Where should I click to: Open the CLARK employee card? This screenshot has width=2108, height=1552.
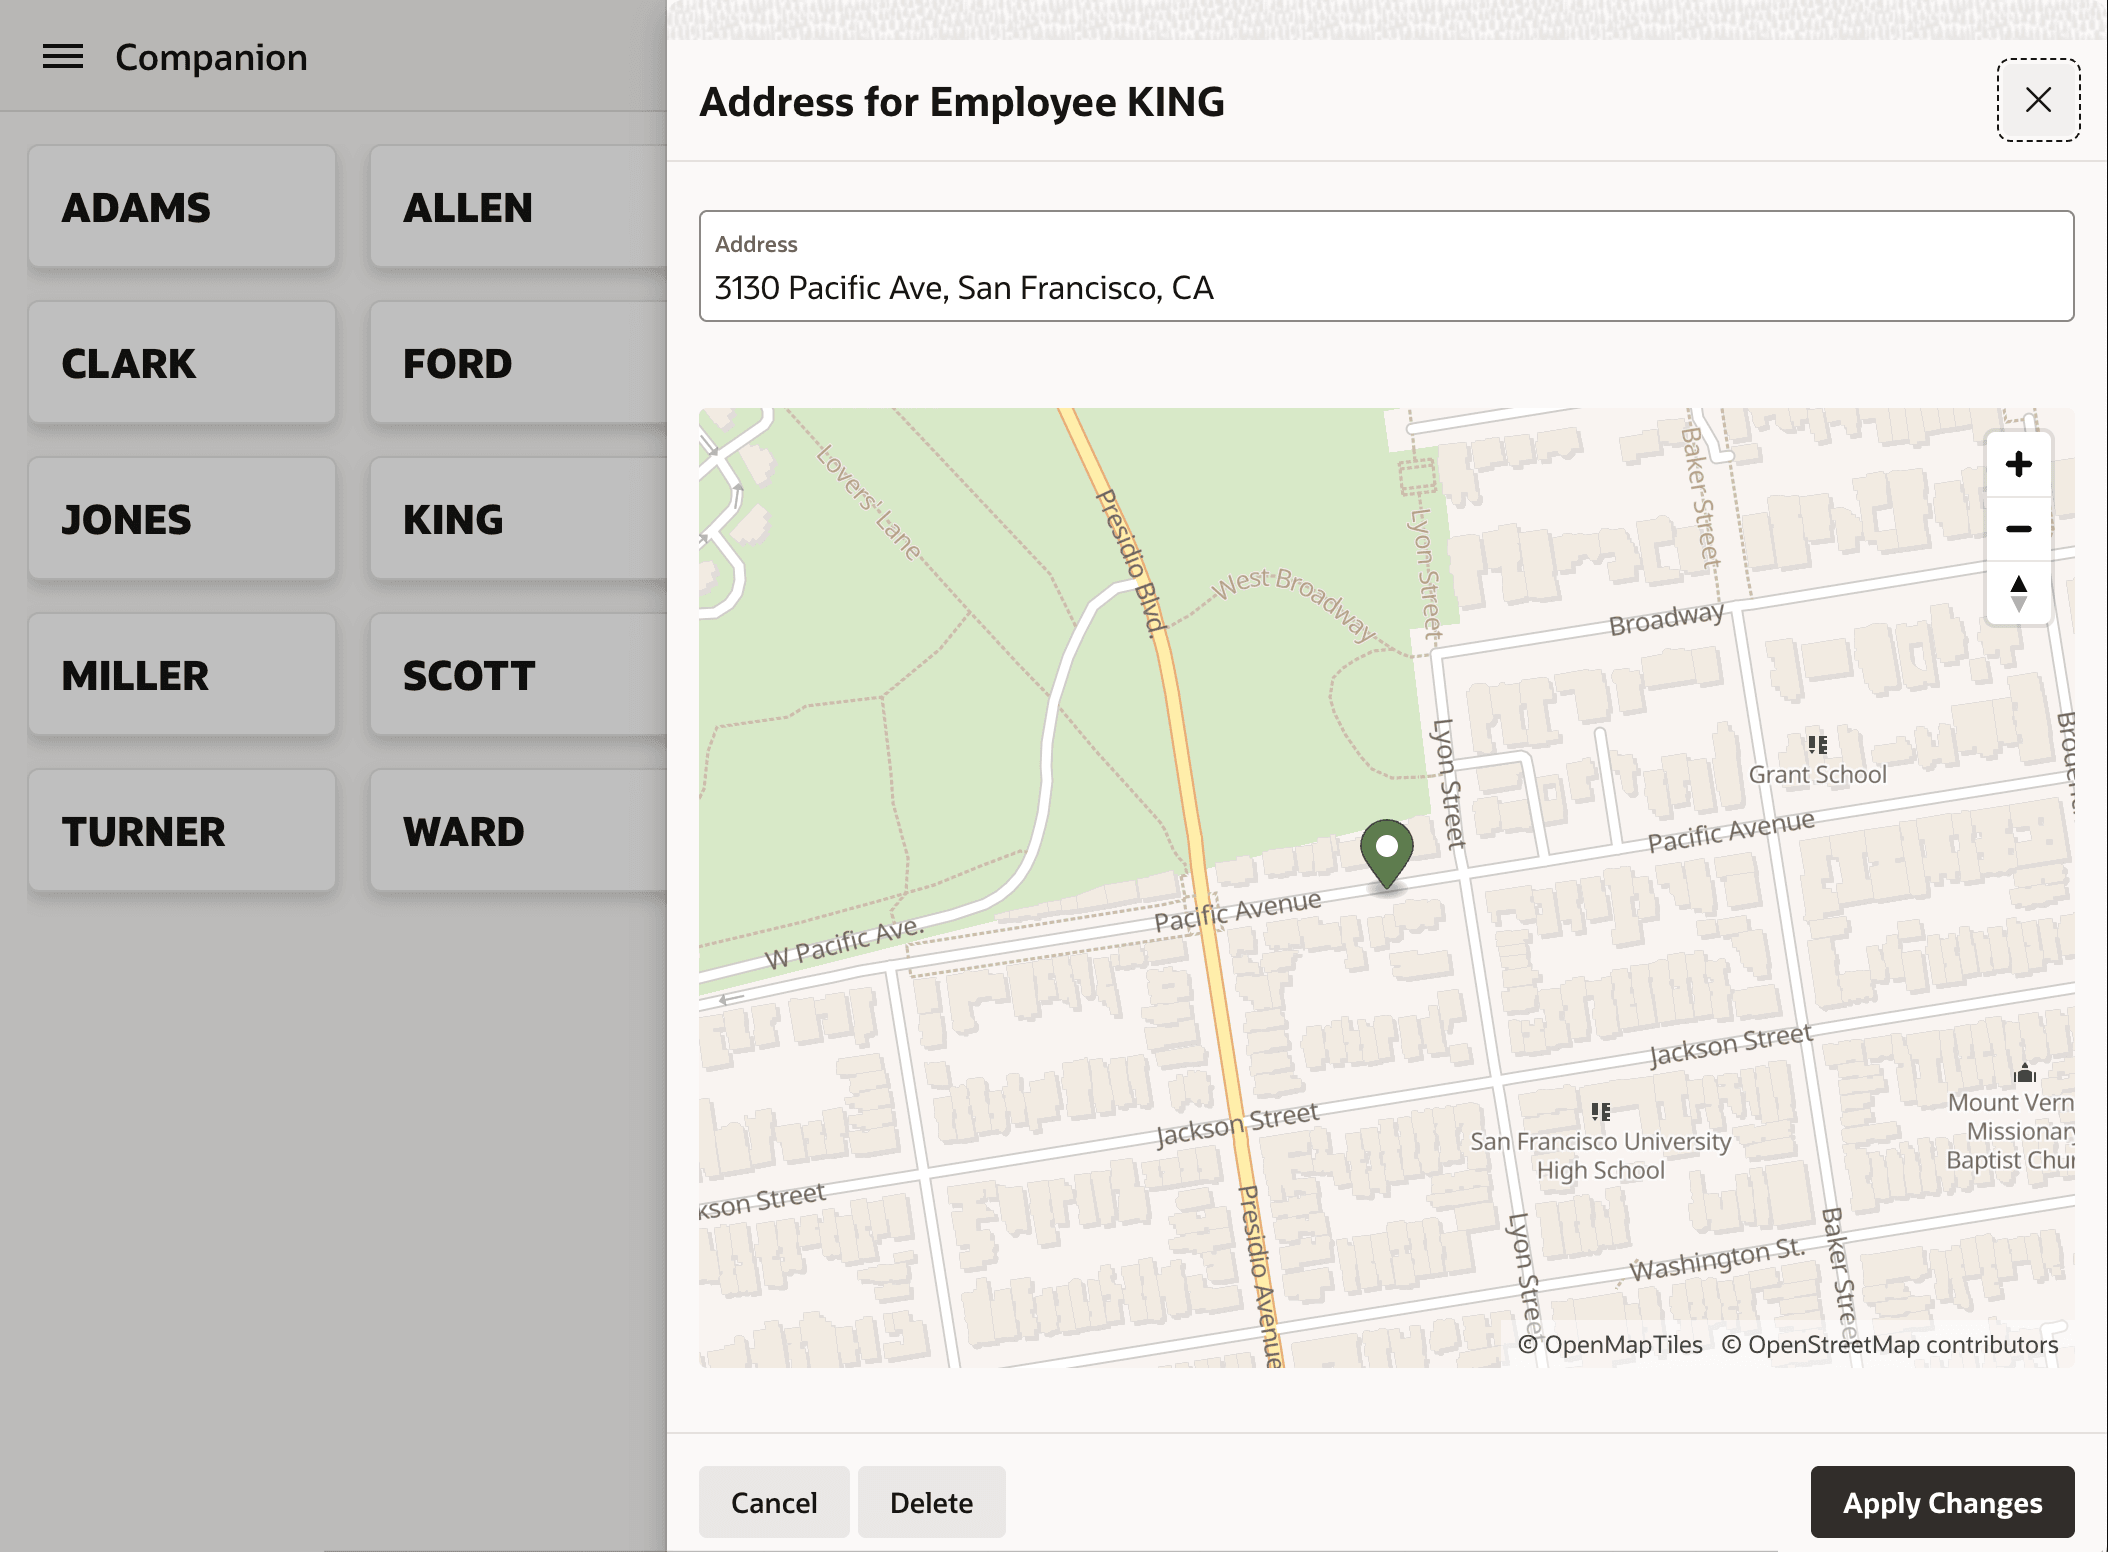tap(182, 363)
